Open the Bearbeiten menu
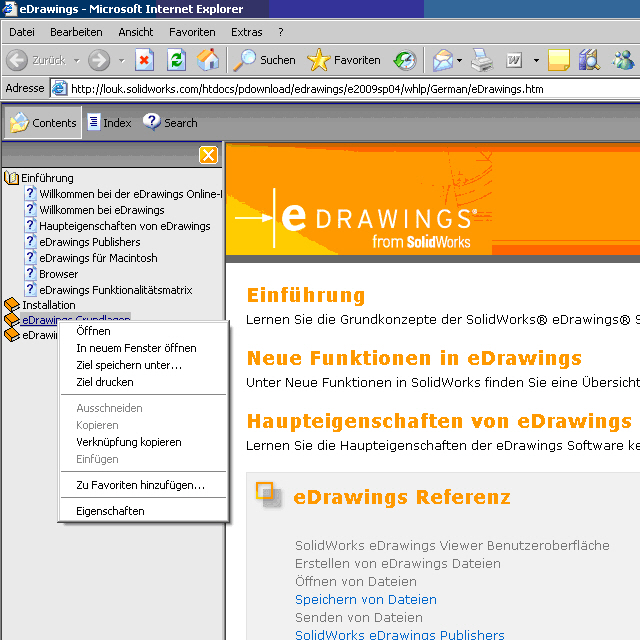This screenshot has width=640, height=640. [76, 32]
